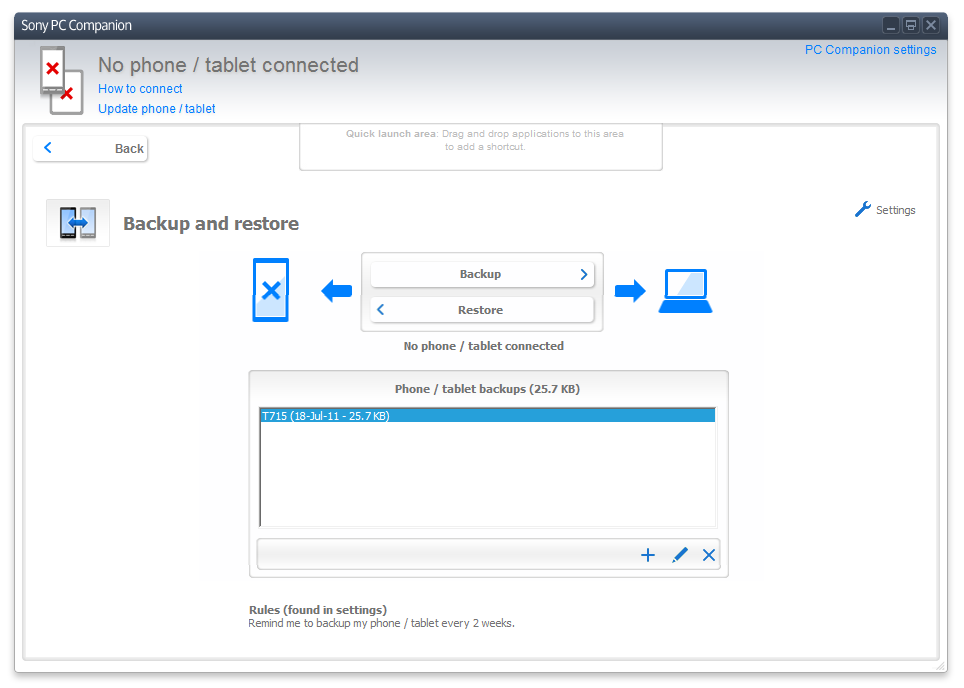The image size is (964, 688).
Task: Click the Phone / tablet backups (25.7 KB) header
Action: click(487, 389)
